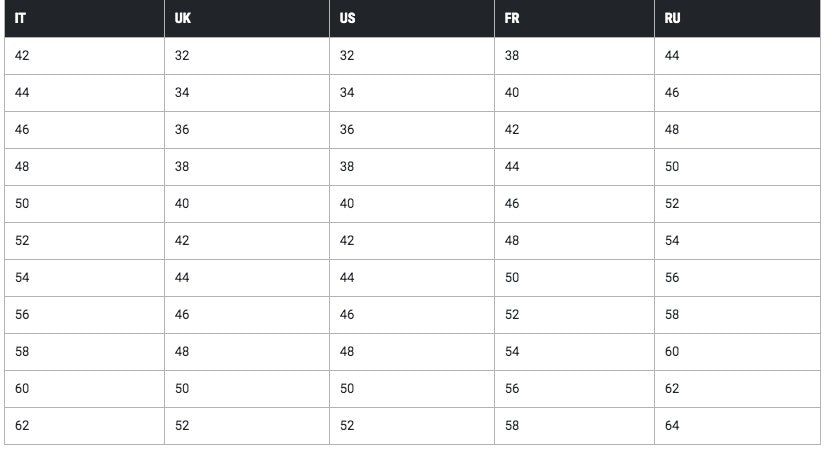
Task: Click the US size 46 cell
Action: pyautogui.click(x=347, y=315)
